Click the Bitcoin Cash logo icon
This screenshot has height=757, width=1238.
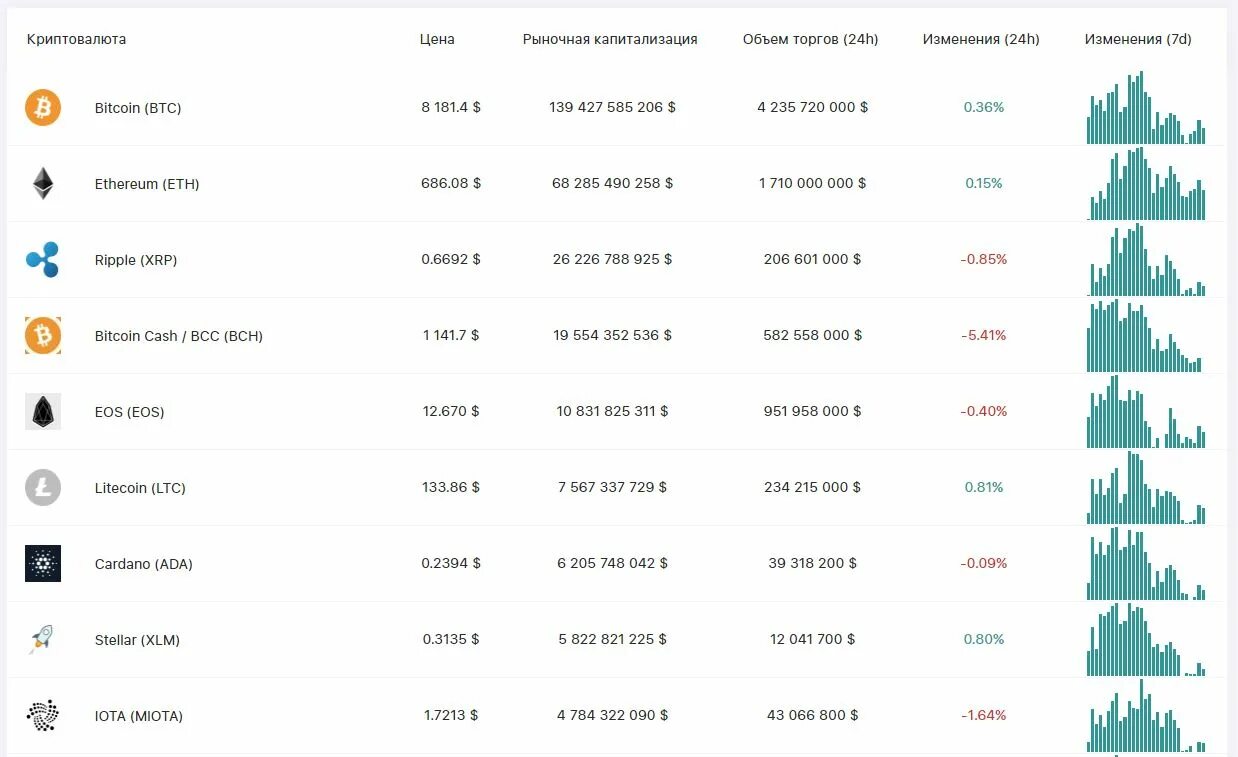pyautogui.click(x=43, y=336)
